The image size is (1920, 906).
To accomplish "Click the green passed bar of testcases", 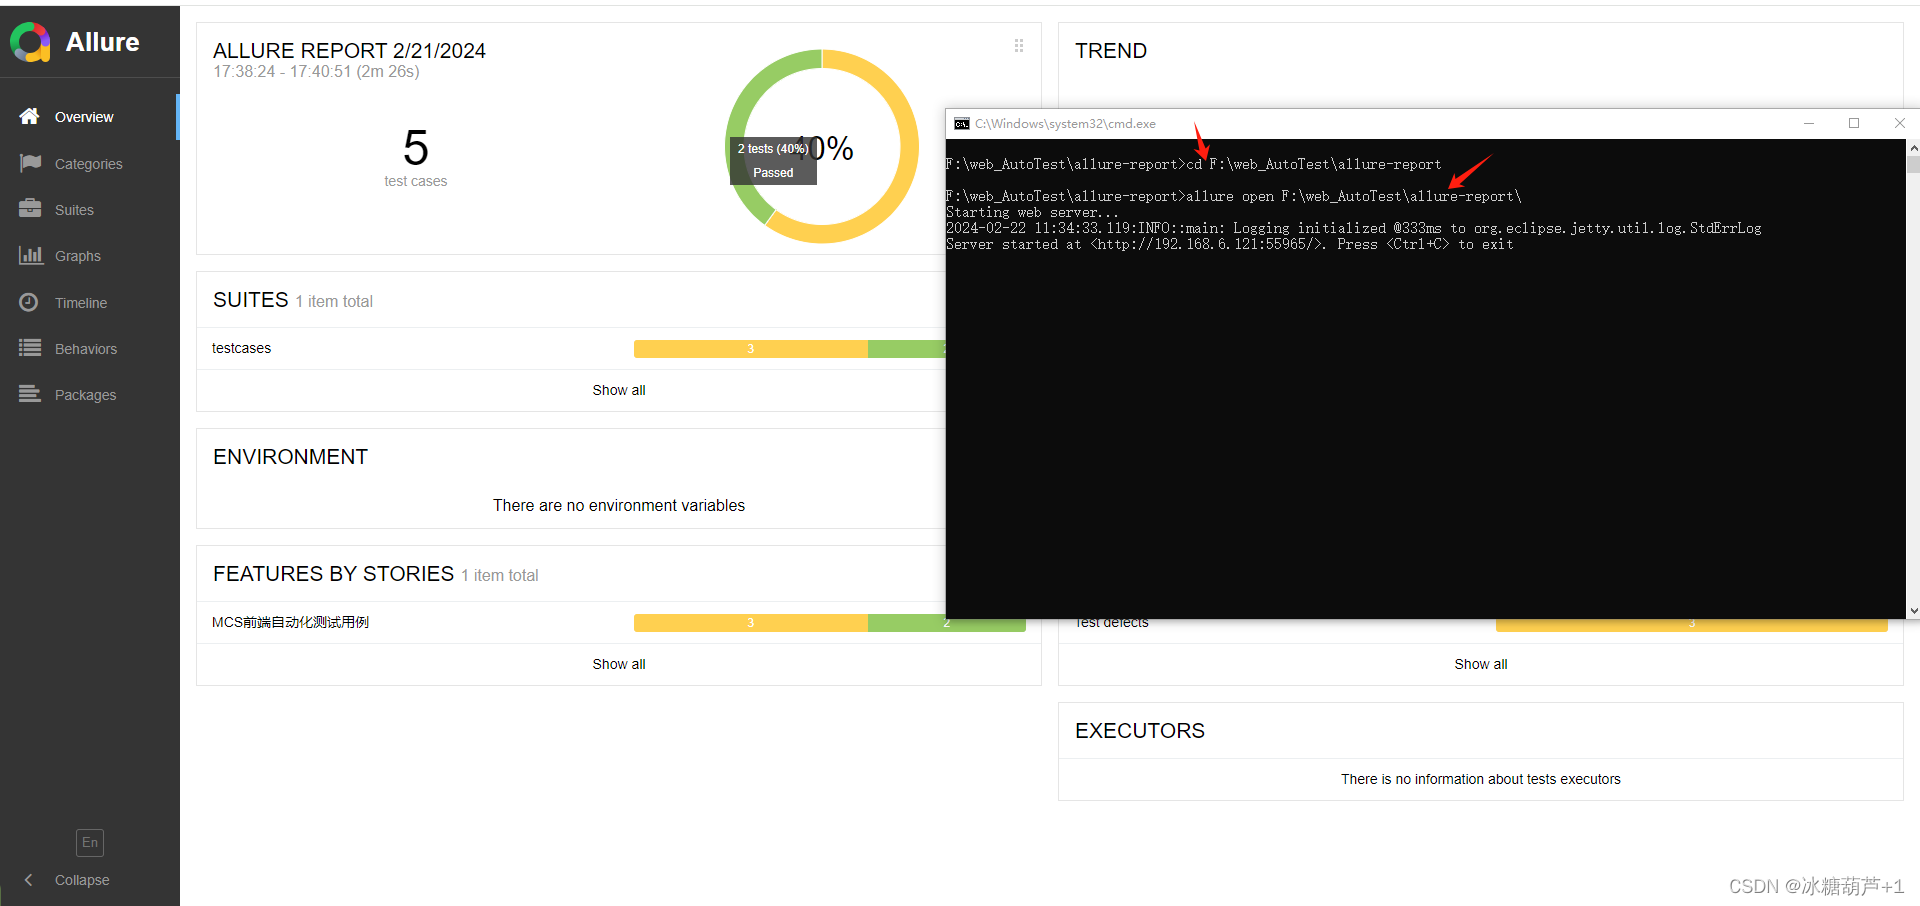I will coord(906,349).
